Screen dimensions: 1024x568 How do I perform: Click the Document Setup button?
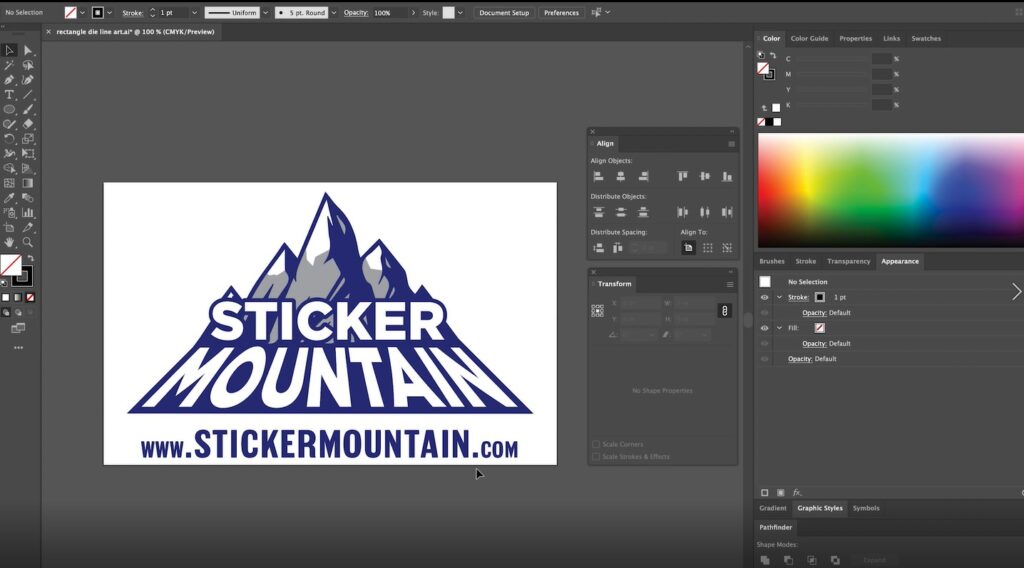click(x=504, y=12)
